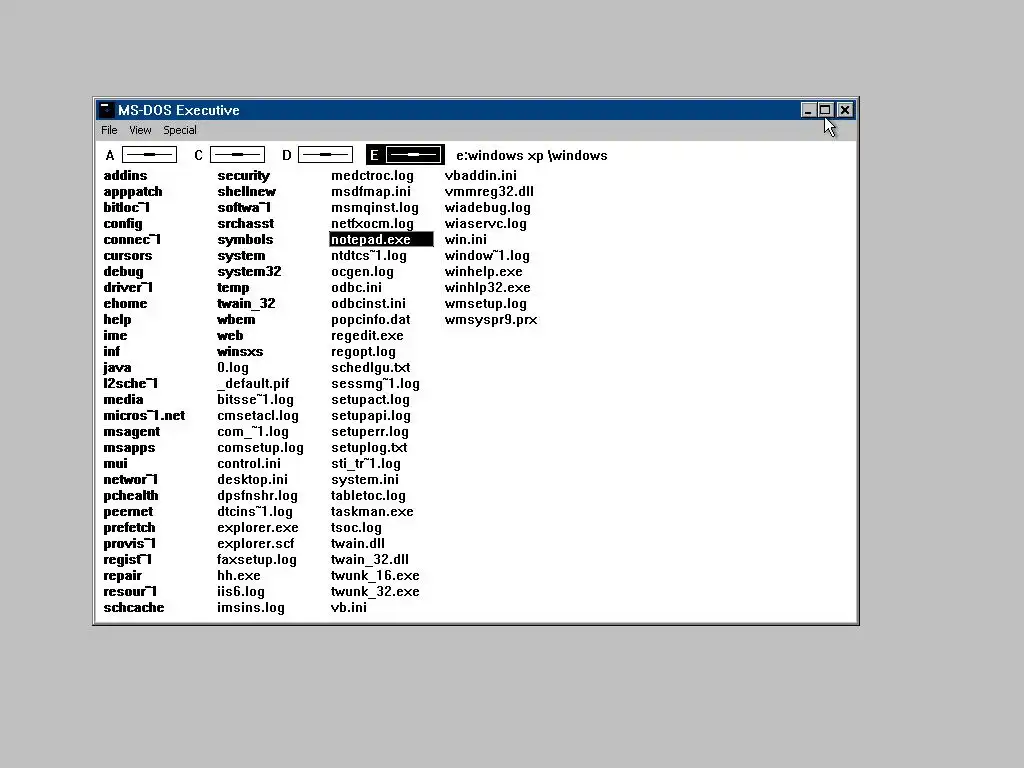Select the java directory
Screen dimensions: 1024x768
coord(118,367)
